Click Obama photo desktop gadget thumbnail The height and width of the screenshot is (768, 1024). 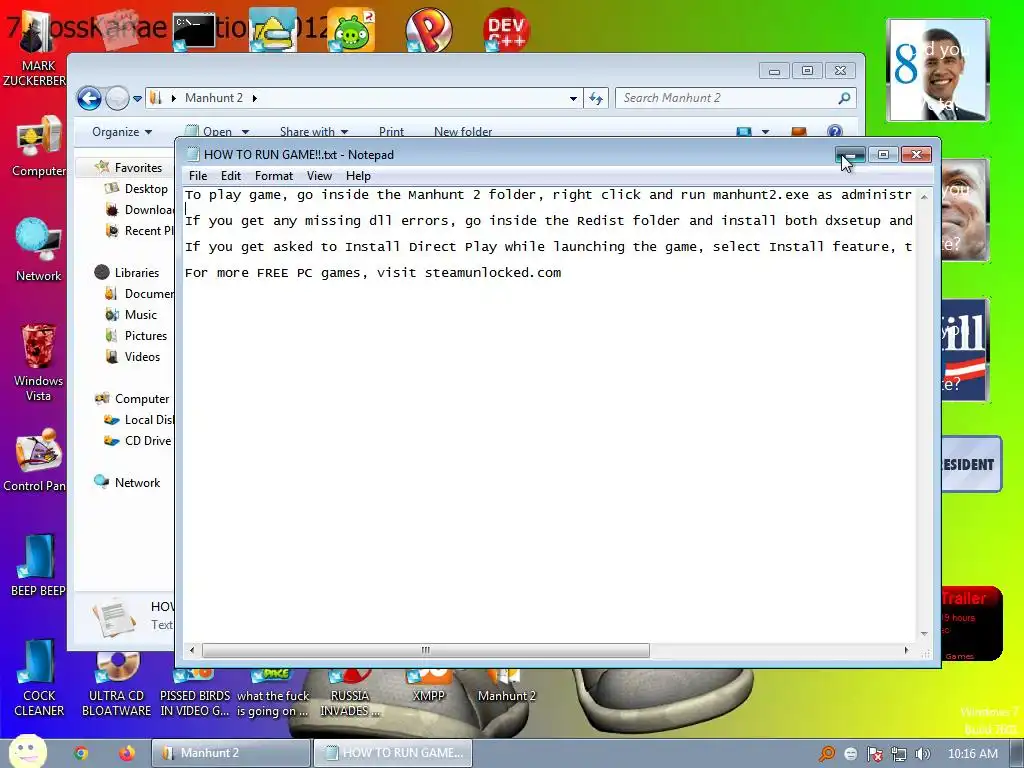938,70
